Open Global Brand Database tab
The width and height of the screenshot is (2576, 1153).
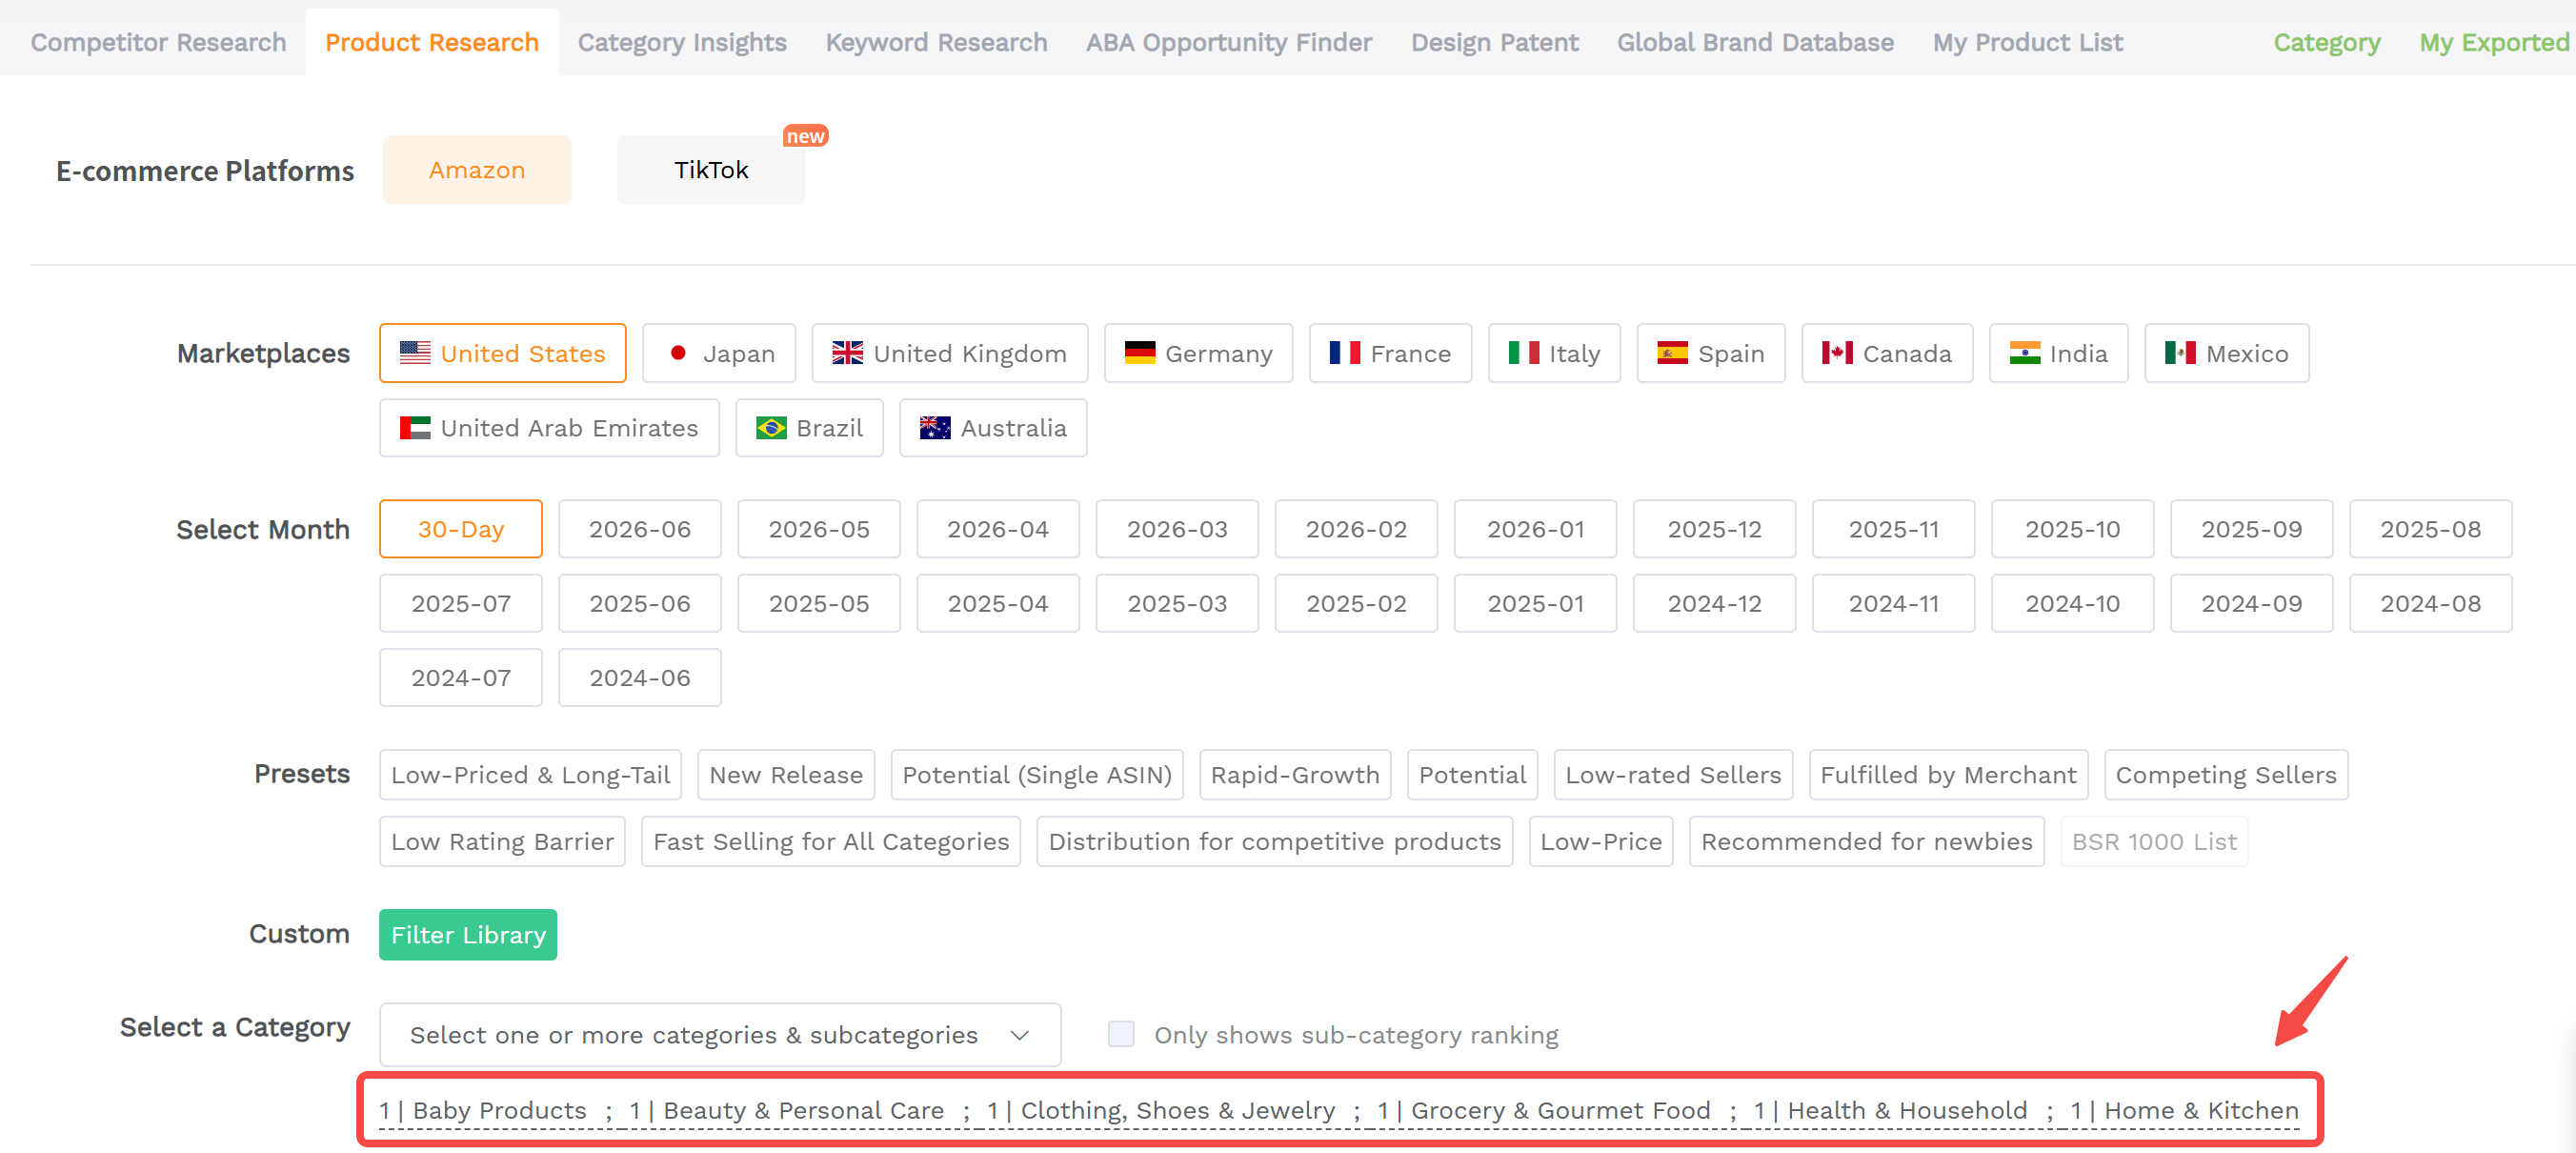[1755, 42]
